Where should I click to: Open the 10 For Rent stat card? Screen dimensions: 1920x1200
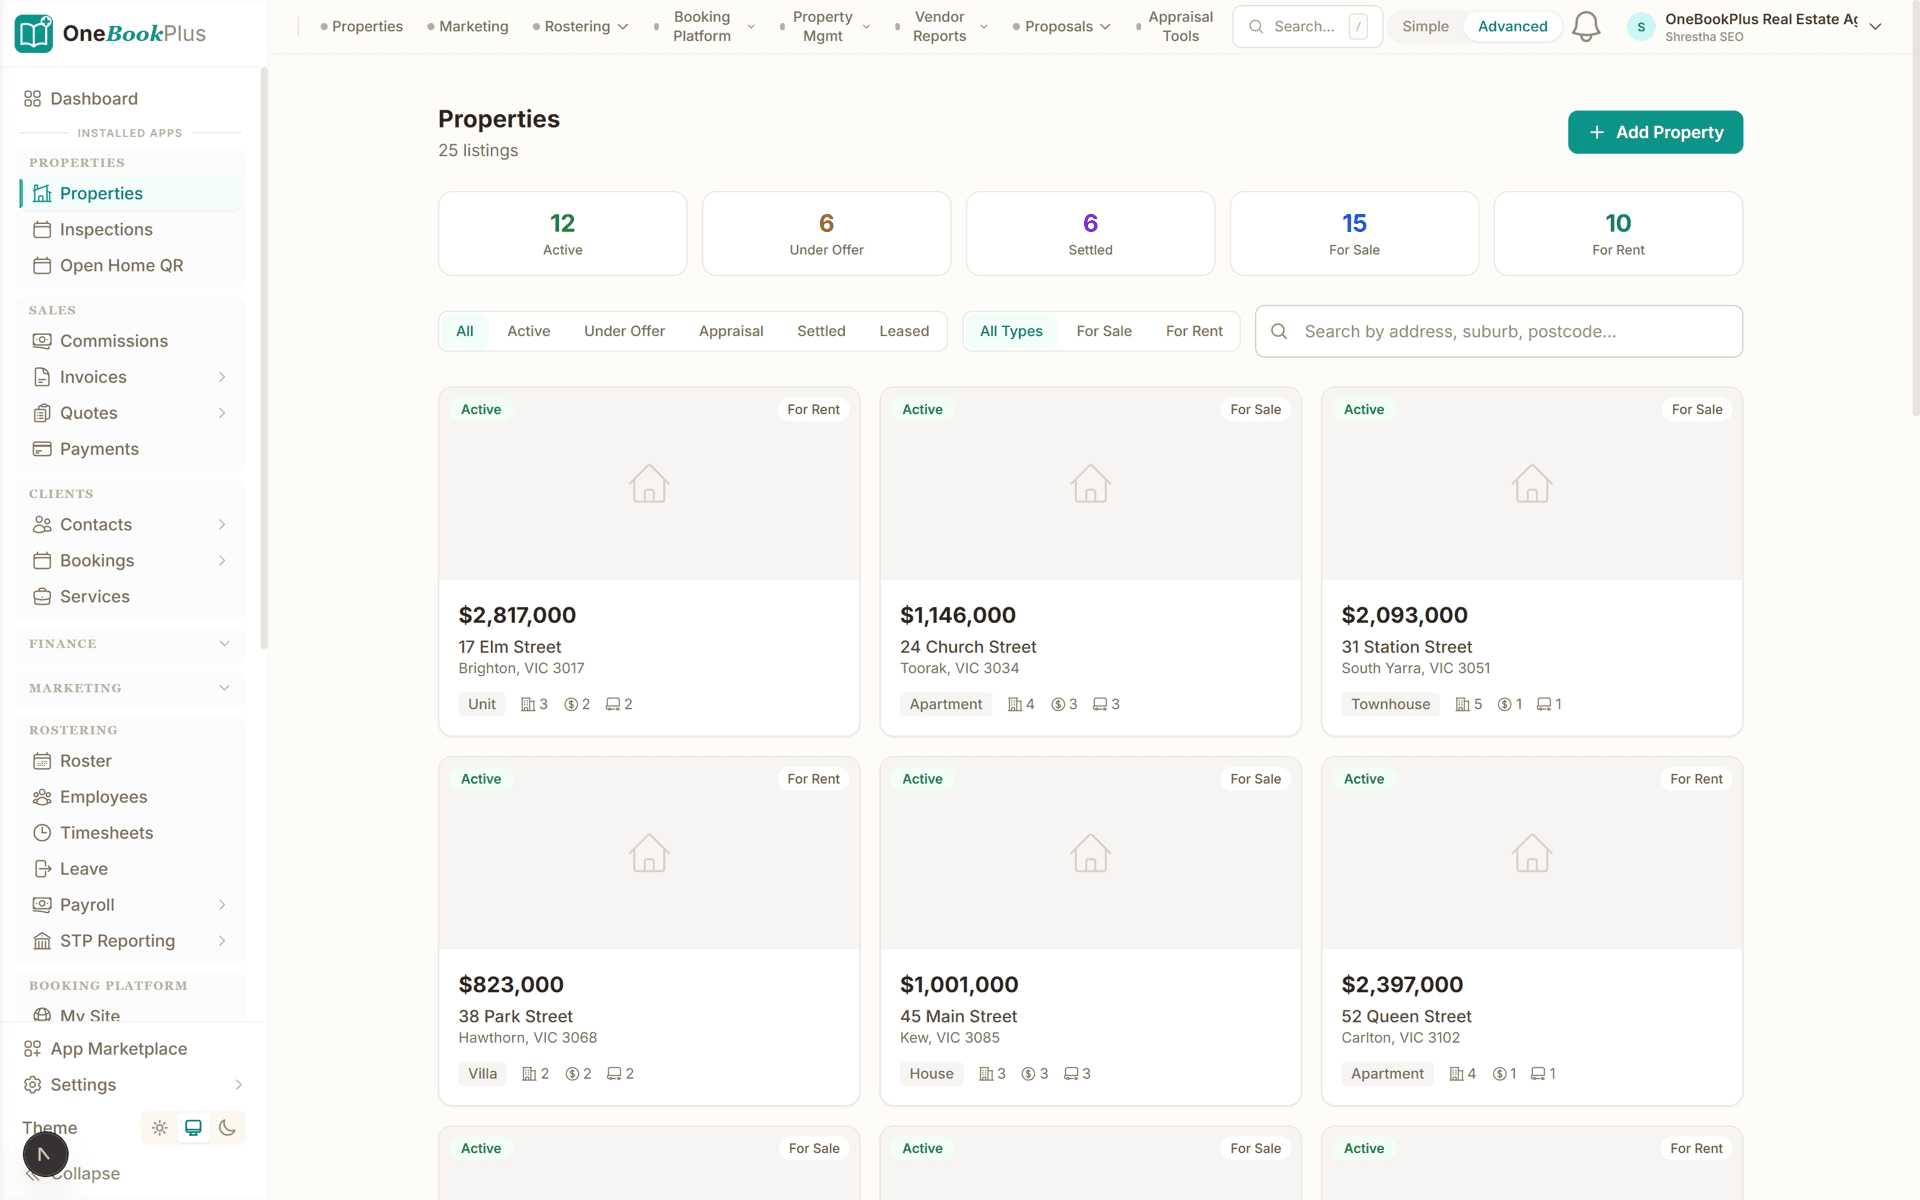click(1618, 234)
